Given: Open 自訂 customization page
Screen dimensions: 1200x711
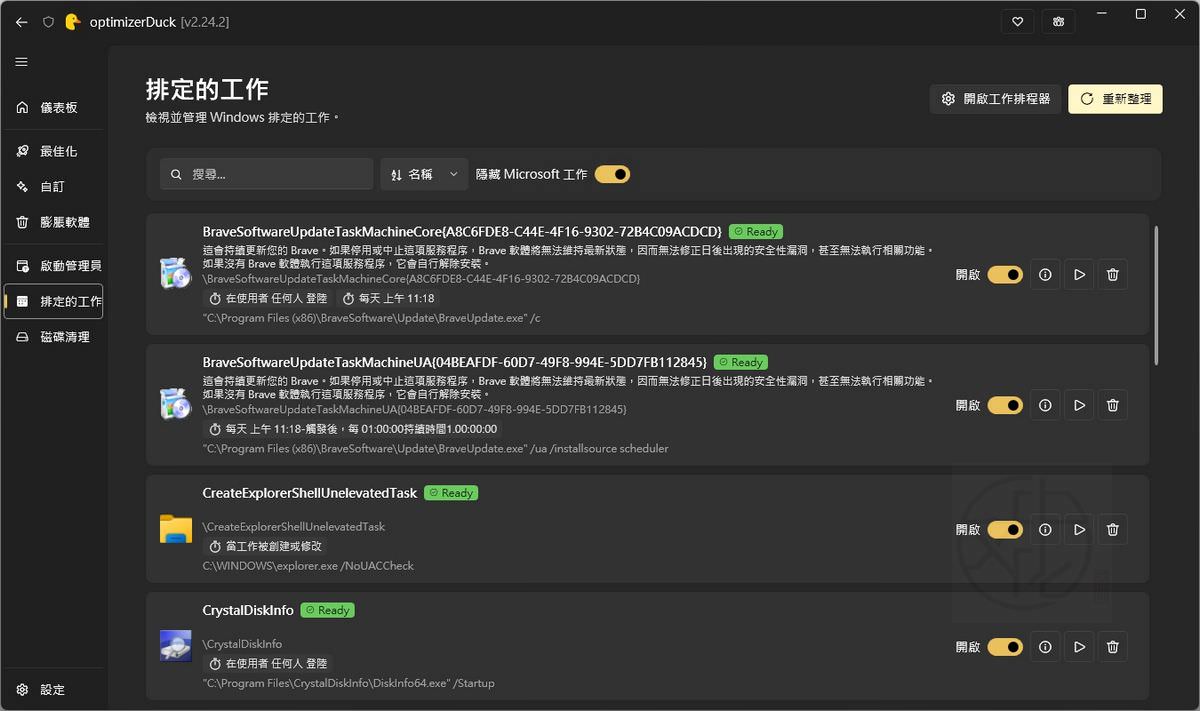Looking at the screenshot, I should 54,187.
